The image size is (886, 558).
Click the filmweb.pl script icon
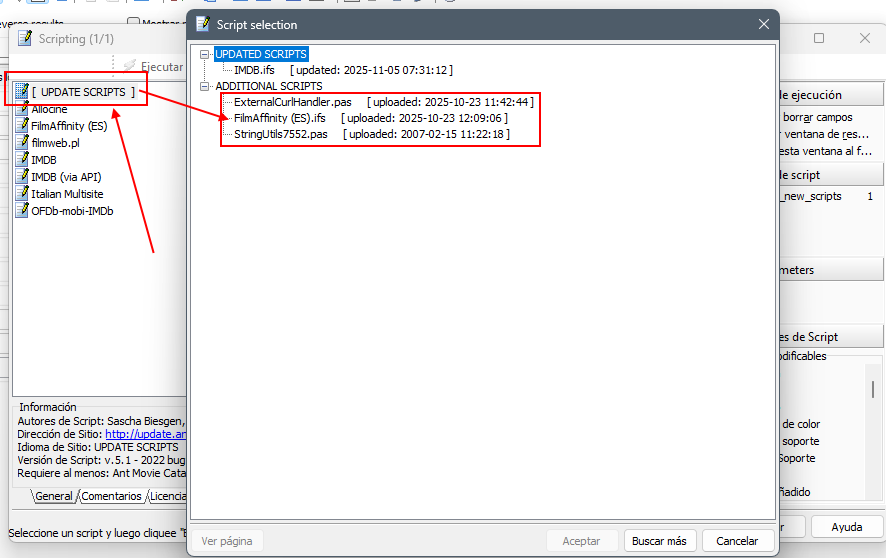(22, 142)
